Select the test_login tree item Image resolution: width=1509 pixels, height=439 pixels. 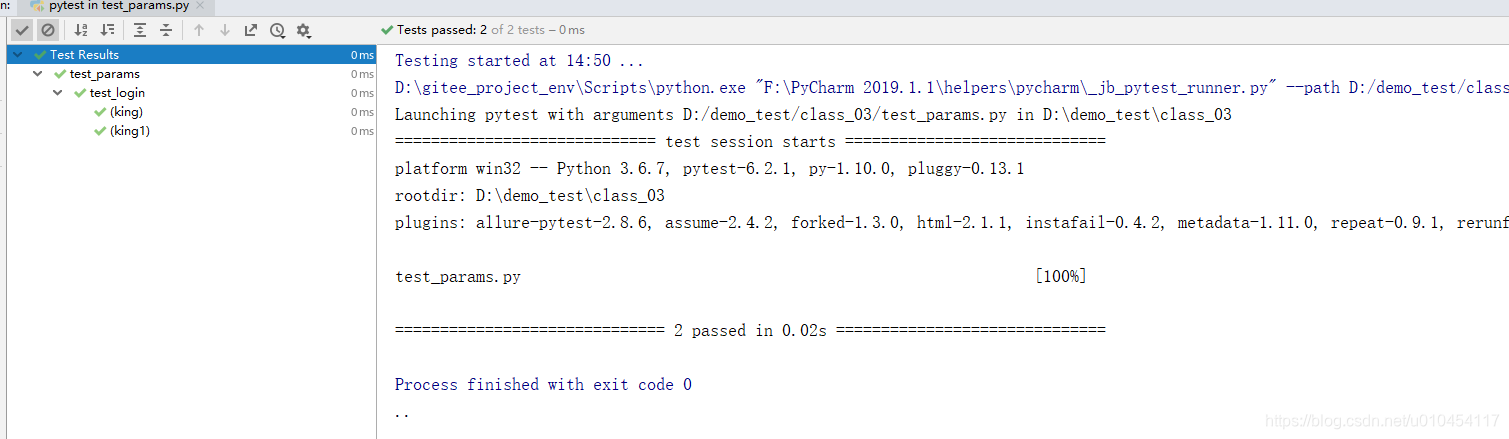(117, 93)
